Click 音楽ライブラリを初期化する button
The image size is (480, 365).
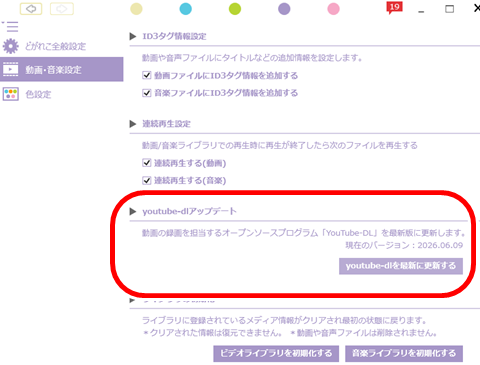(404, 353)
